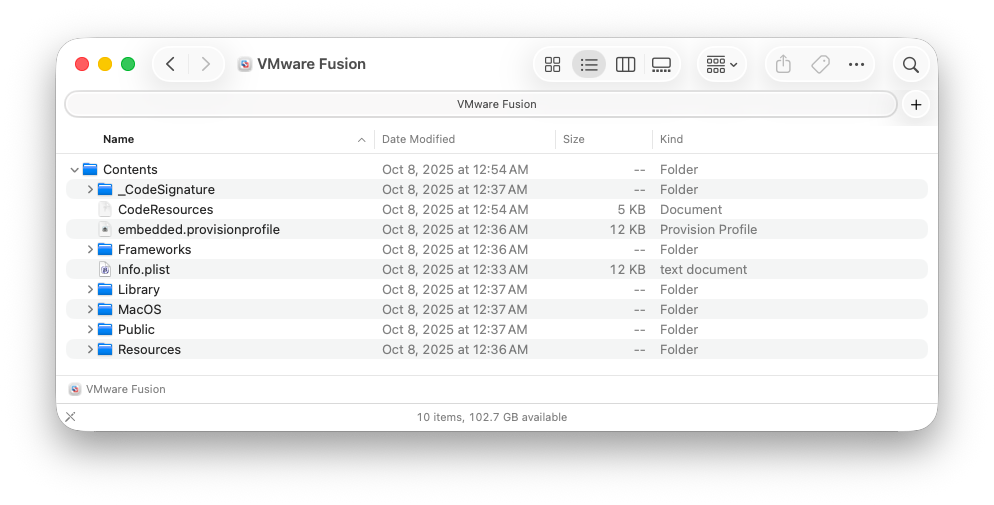Screen dimensions: 994x505
Task: Expand the Library folder
Action: [90, 290]
